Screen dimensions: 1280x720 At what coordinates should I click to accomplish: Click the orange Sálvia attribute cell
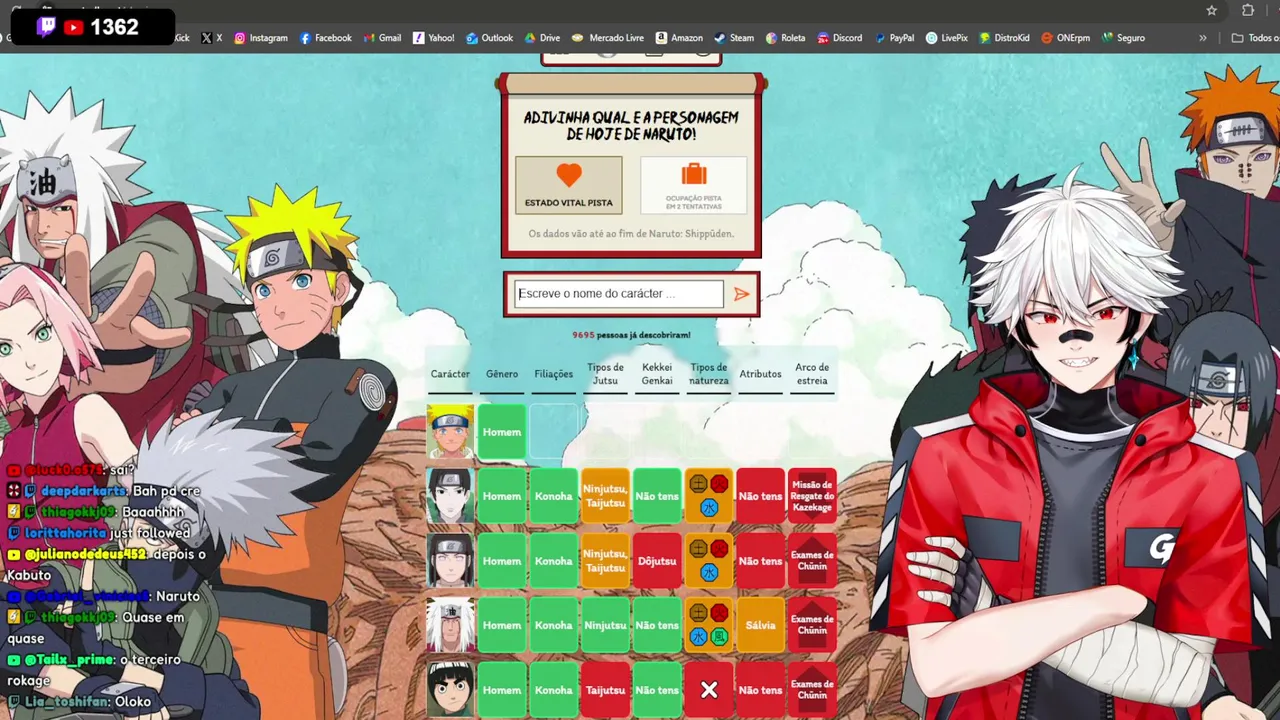[x=760, y=625]
